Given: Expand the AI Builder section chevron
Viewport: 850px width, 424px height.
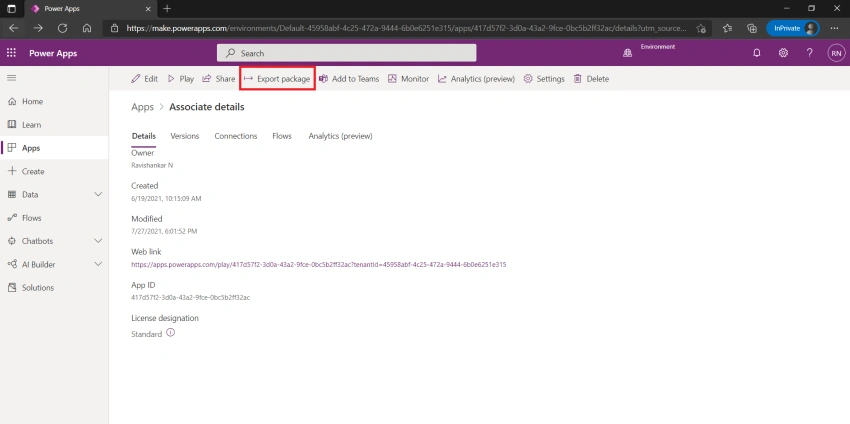Looking at the screenshot, I should click(98, 264).
